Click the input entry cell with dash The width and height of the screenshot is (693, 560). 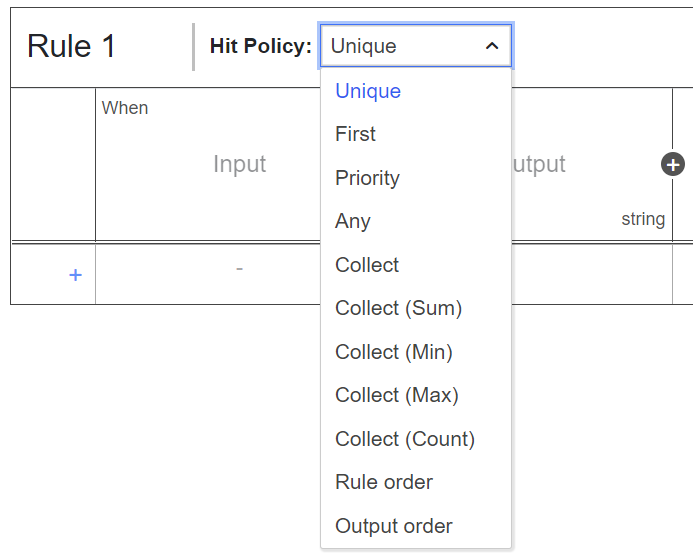tap(239, 270)
